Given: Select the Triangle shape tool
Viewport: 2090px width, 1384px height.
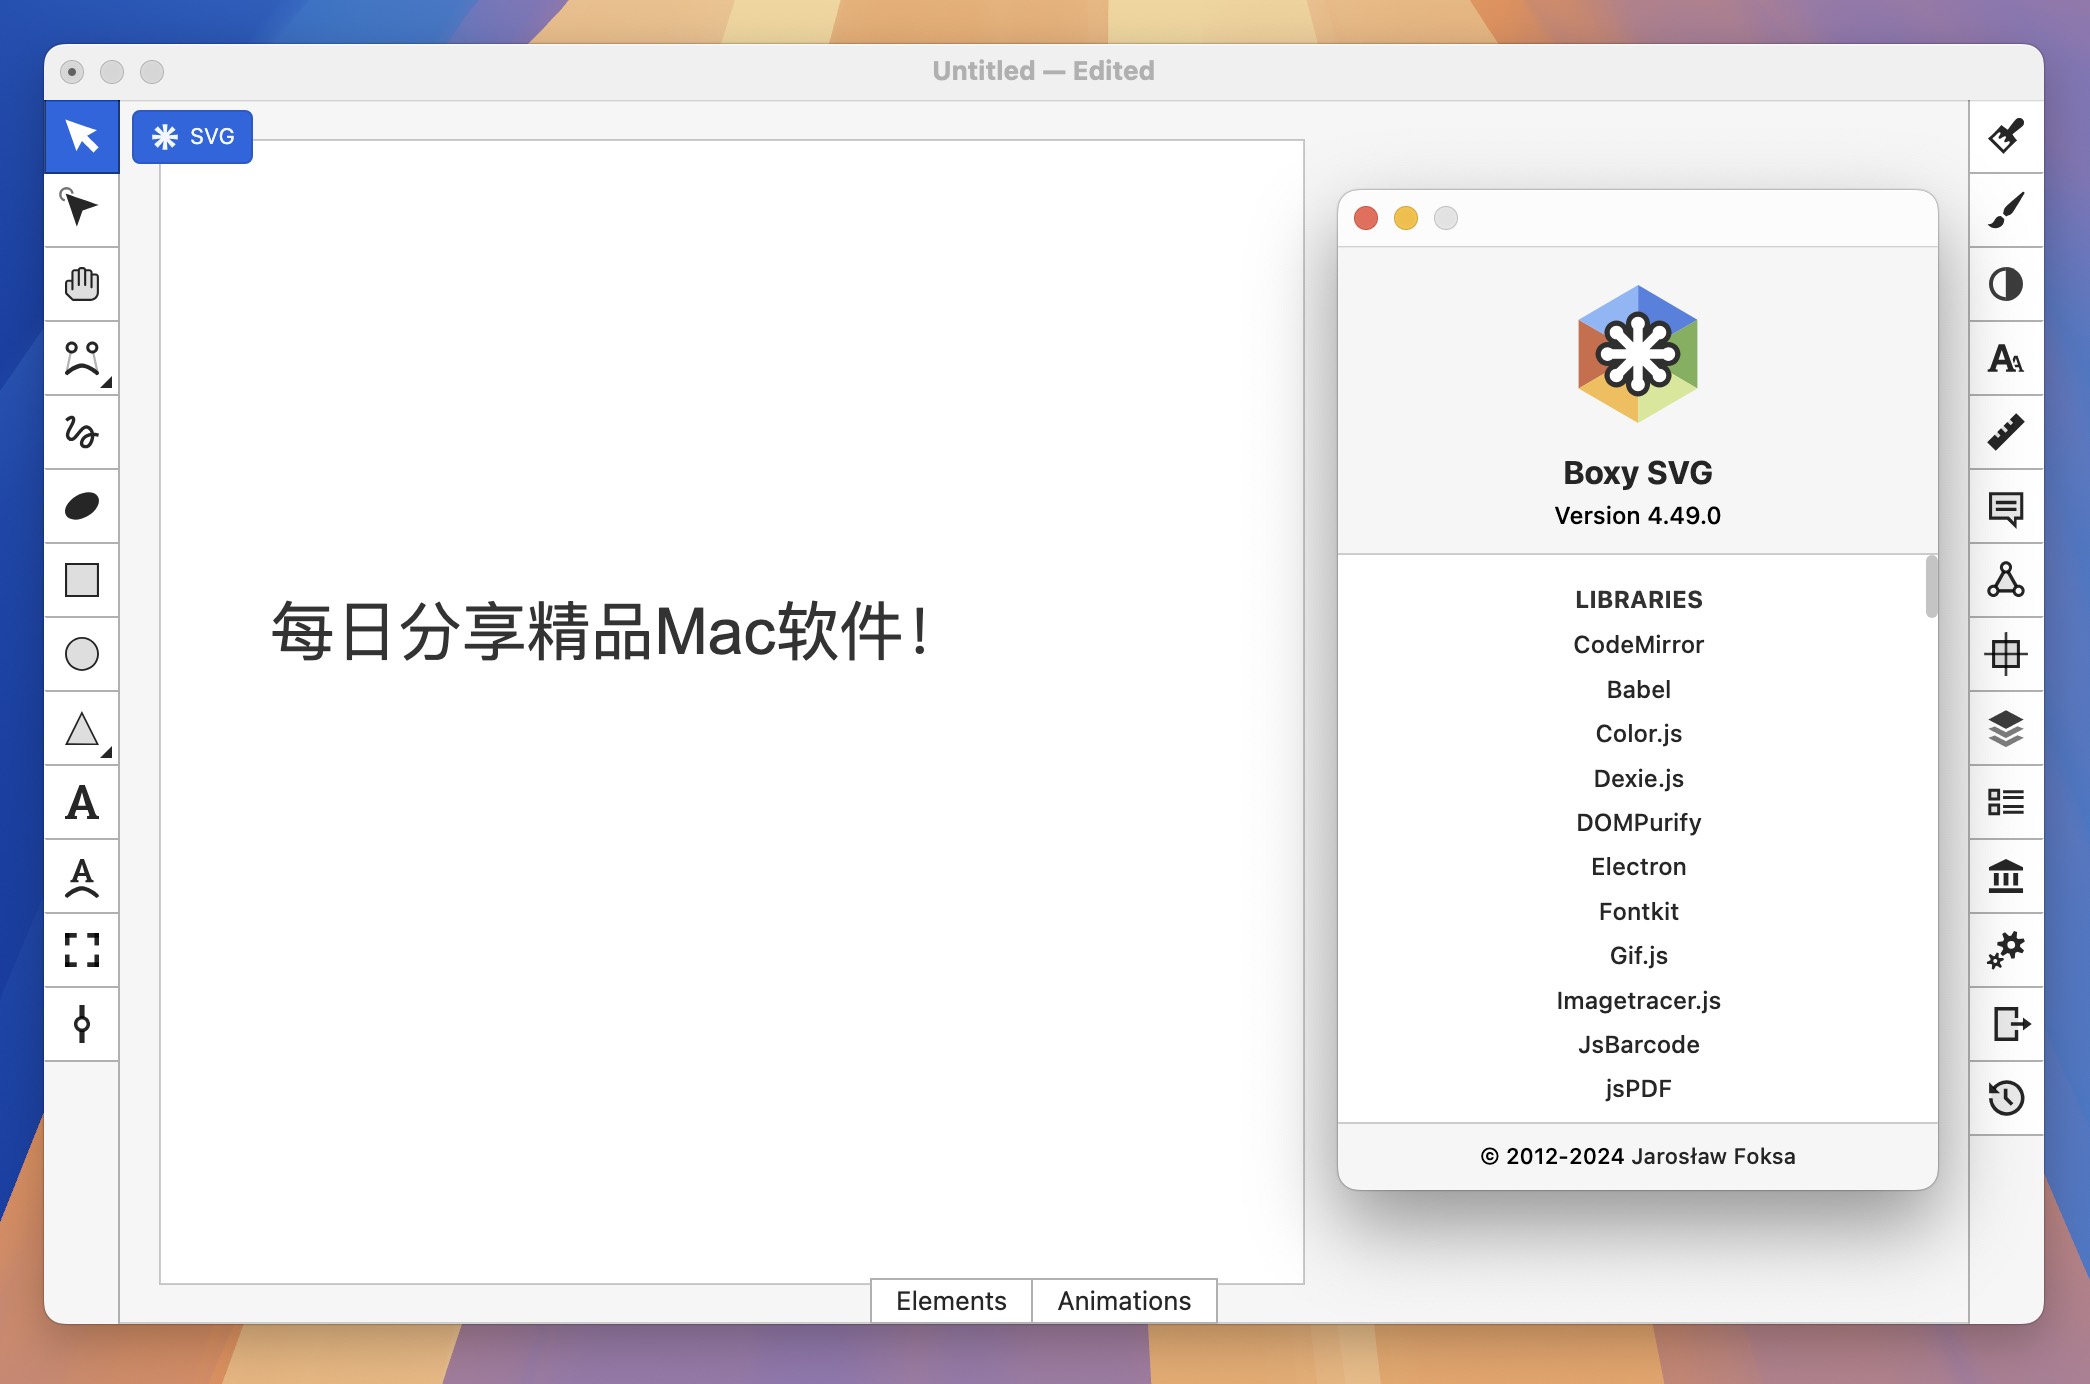Looking at the screenshot, I should tap(82, 728).
